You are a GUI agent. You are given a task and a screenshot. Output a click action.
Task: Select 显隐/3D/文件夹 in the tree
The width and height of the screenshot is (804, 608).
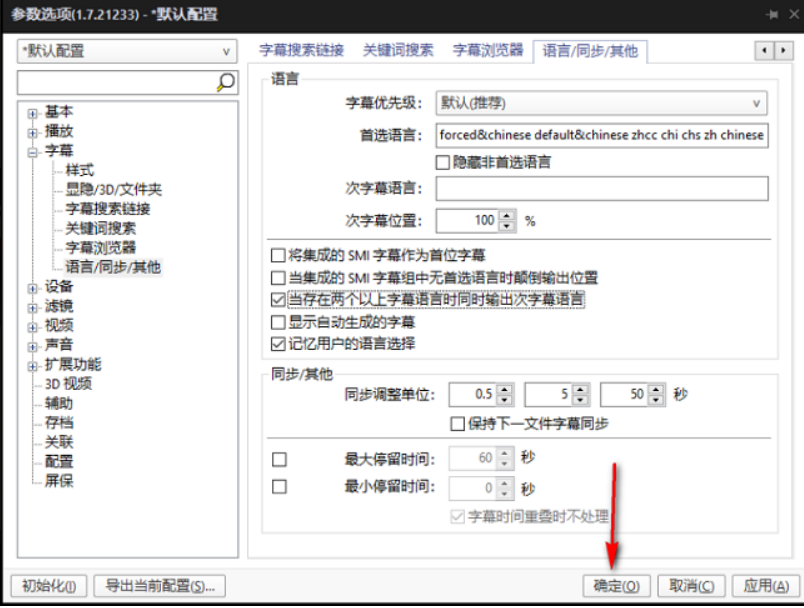(114, 190)
